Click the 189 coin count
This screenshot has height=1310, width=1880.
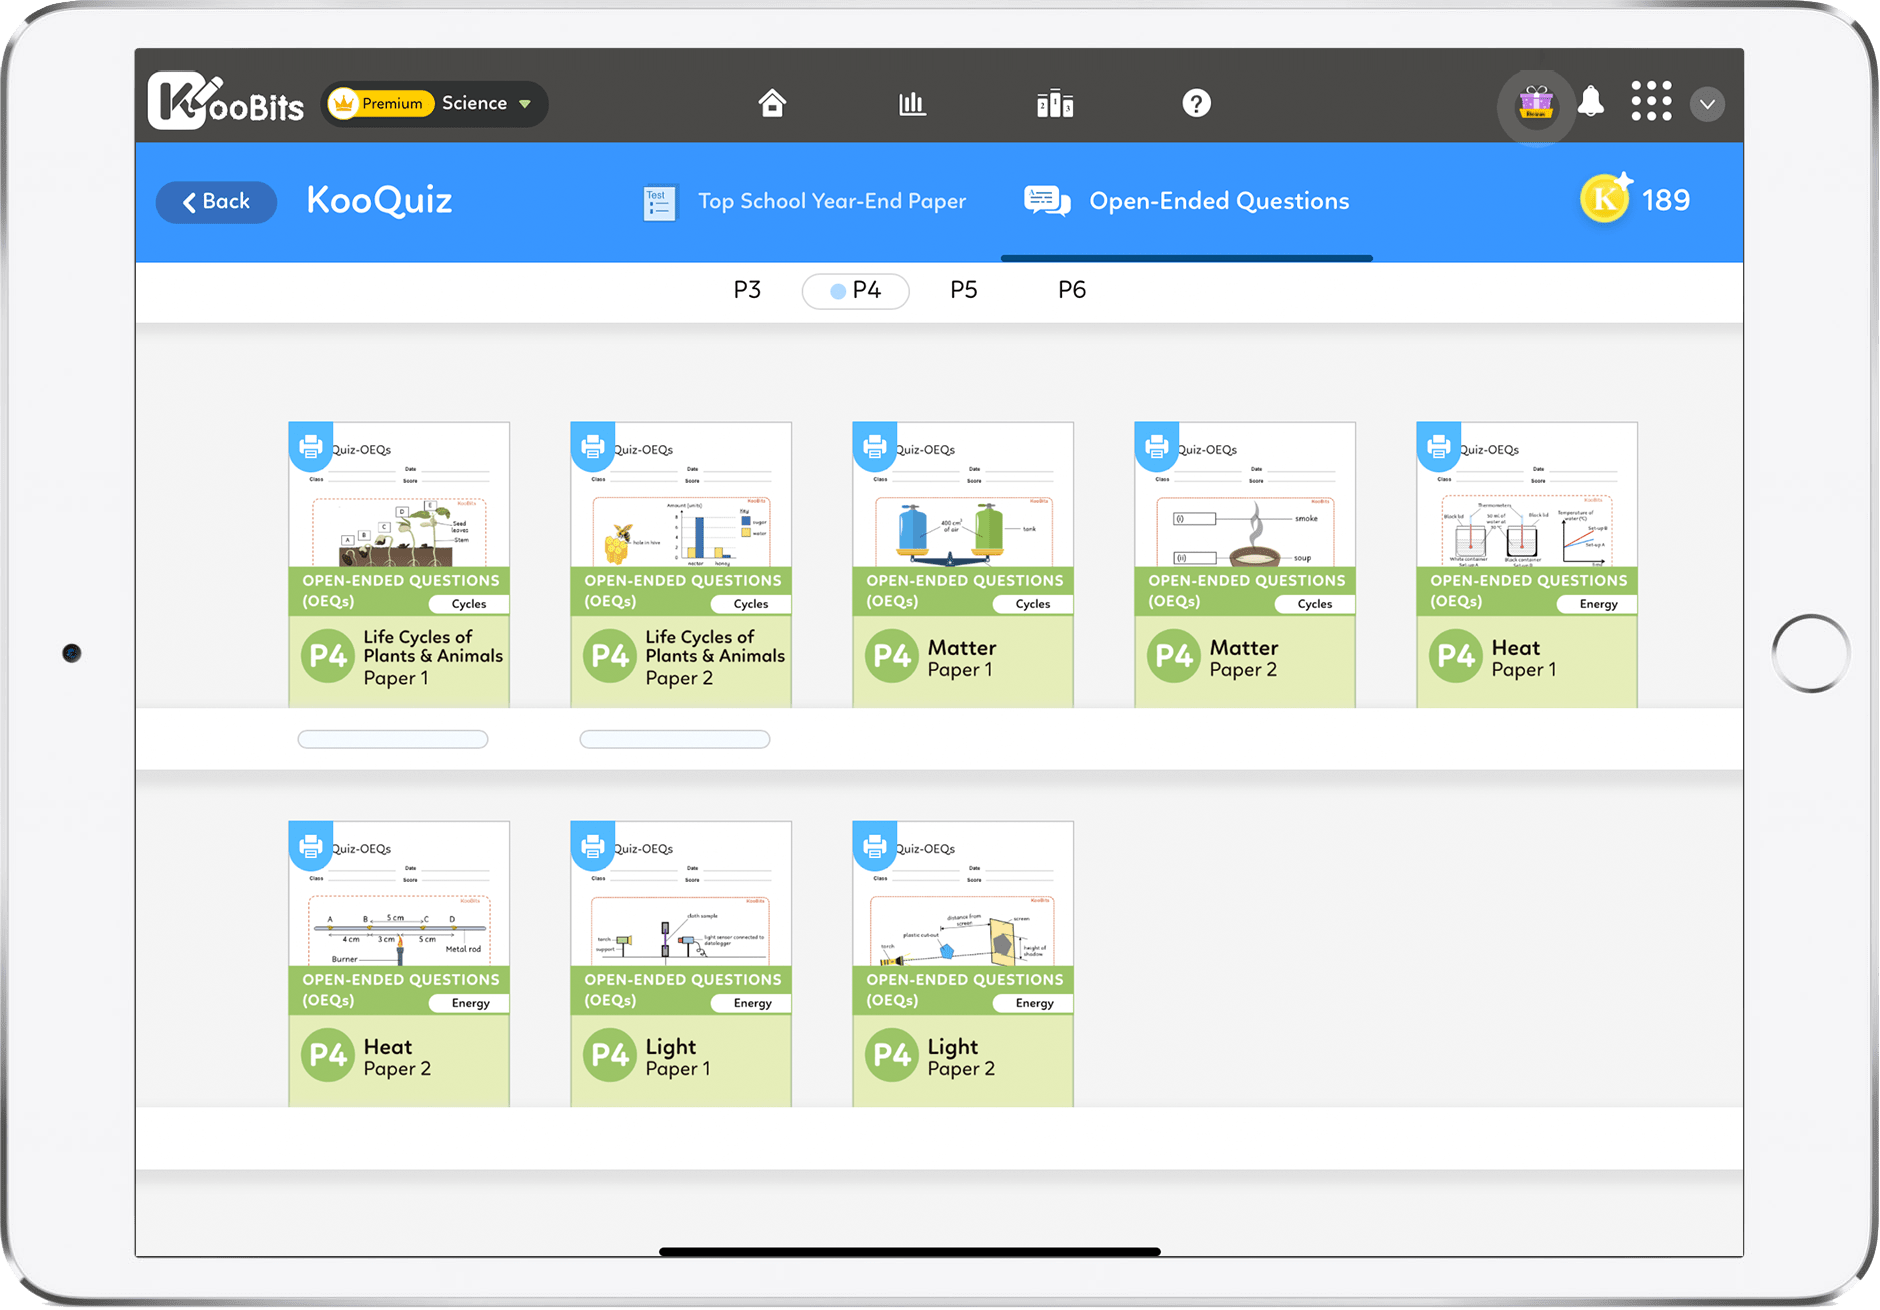(x=1666, y=201)
